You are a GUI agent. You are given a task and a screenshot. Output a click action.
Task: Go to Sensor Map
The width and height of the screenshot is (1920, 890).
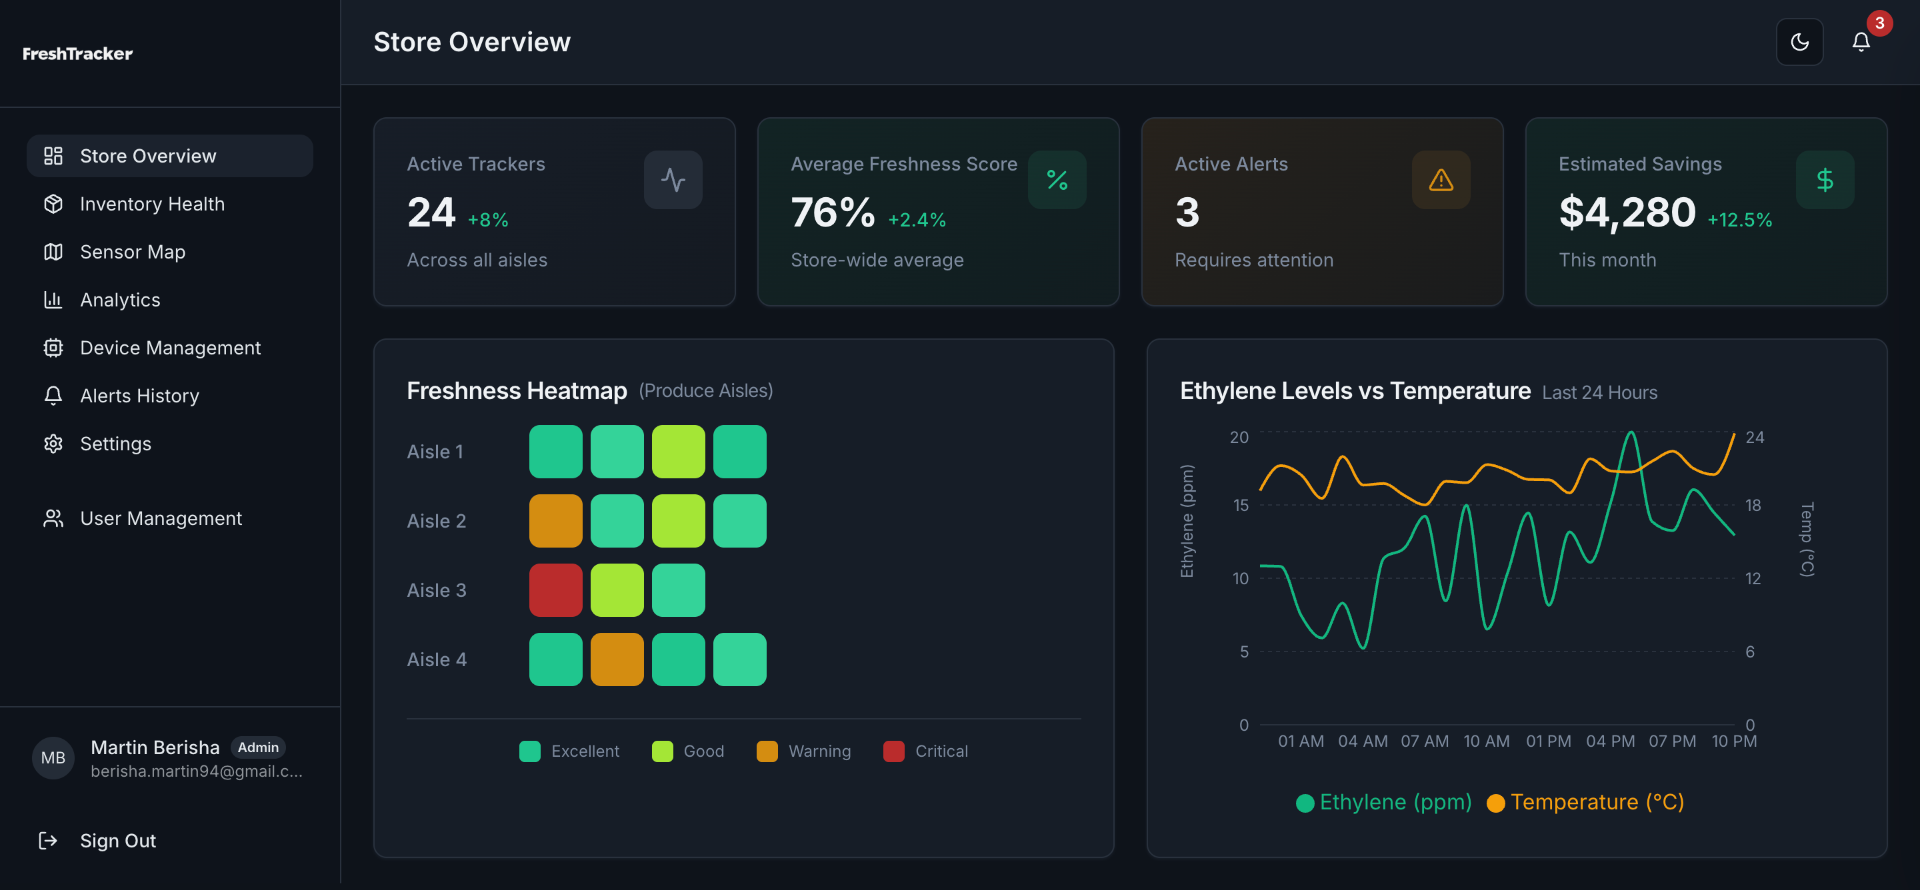point(170,252)
